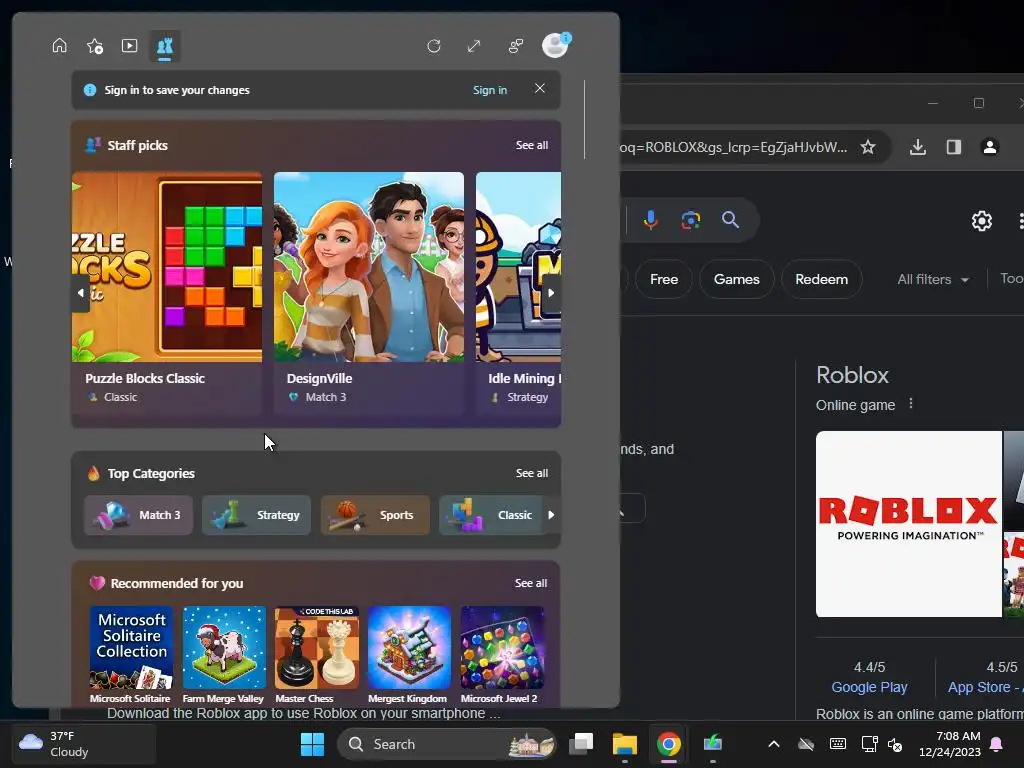Image resolution: width=1024 pixels, height=768 pixels.
Task: Select the Strategy category
Action: 256,515
